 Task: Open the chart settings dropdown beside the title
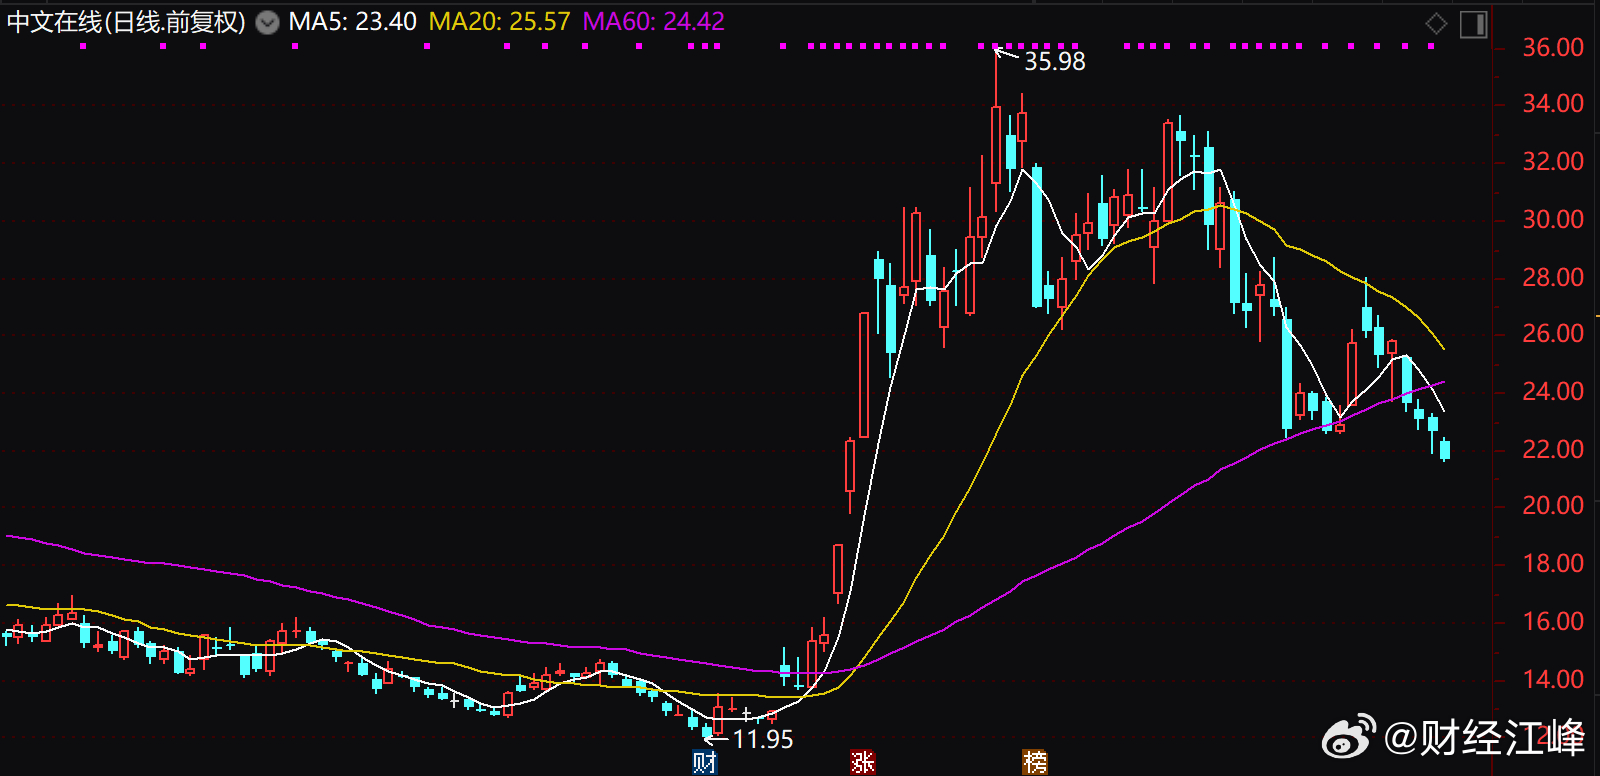coord(267,23)
